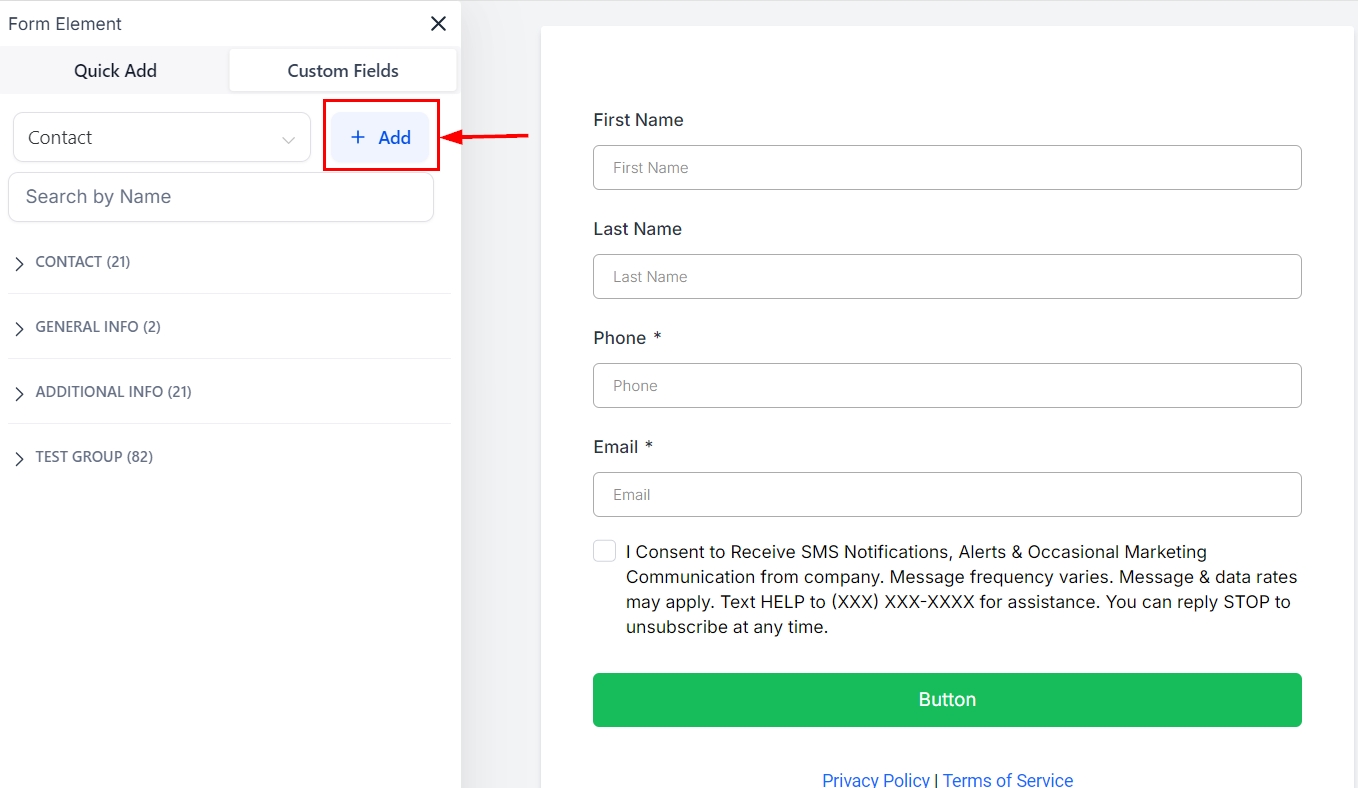Image resolution: width=1358 pixels, height=788 pixels.
Task: Expand the TEST GROUP (82) chevron
Action: [x=19, y=458]
